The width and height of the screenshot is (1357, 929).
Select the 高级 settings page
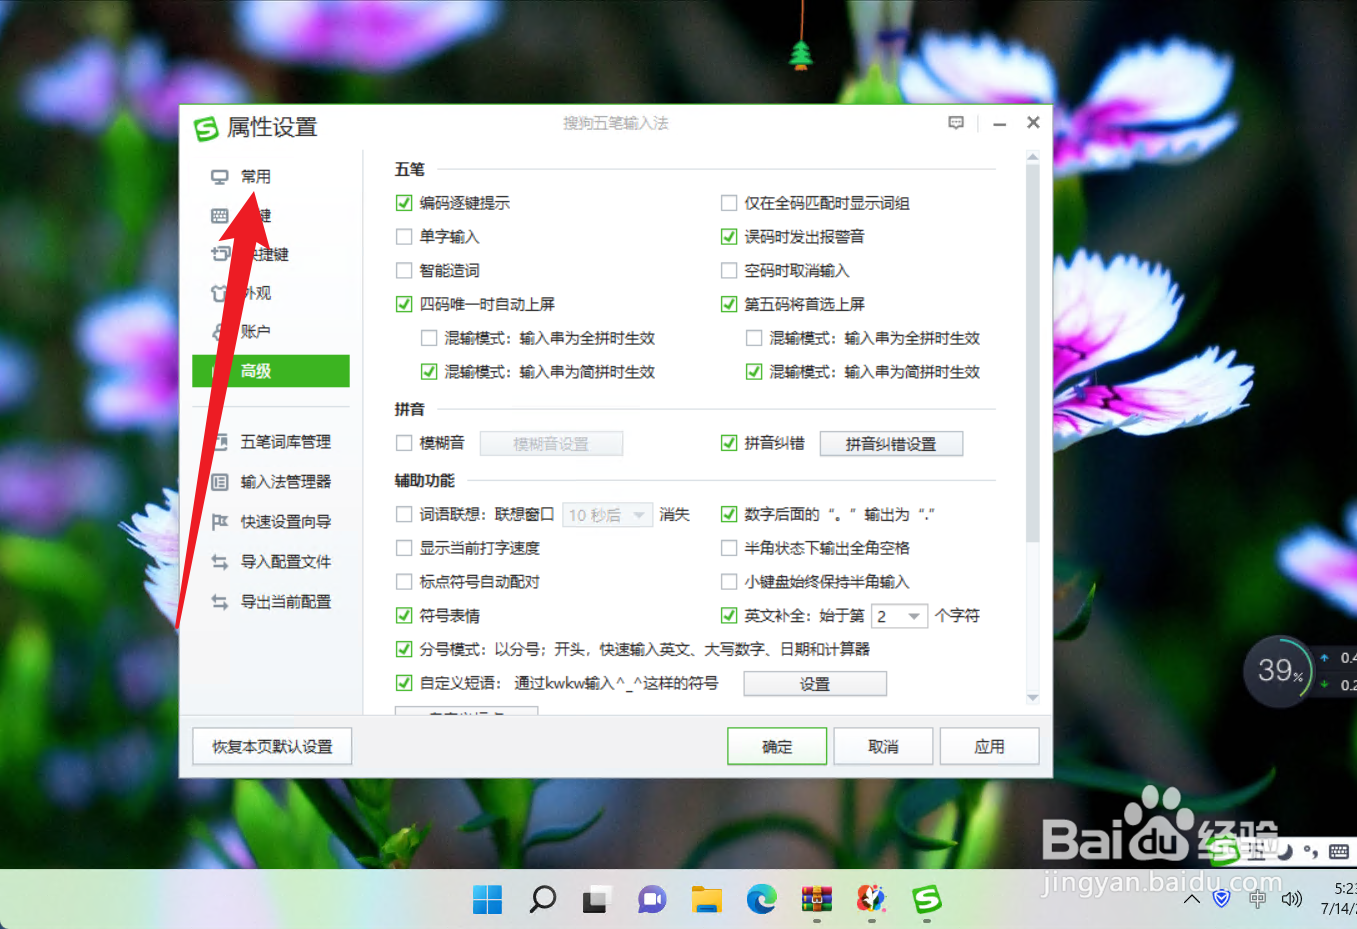point(271,371)
